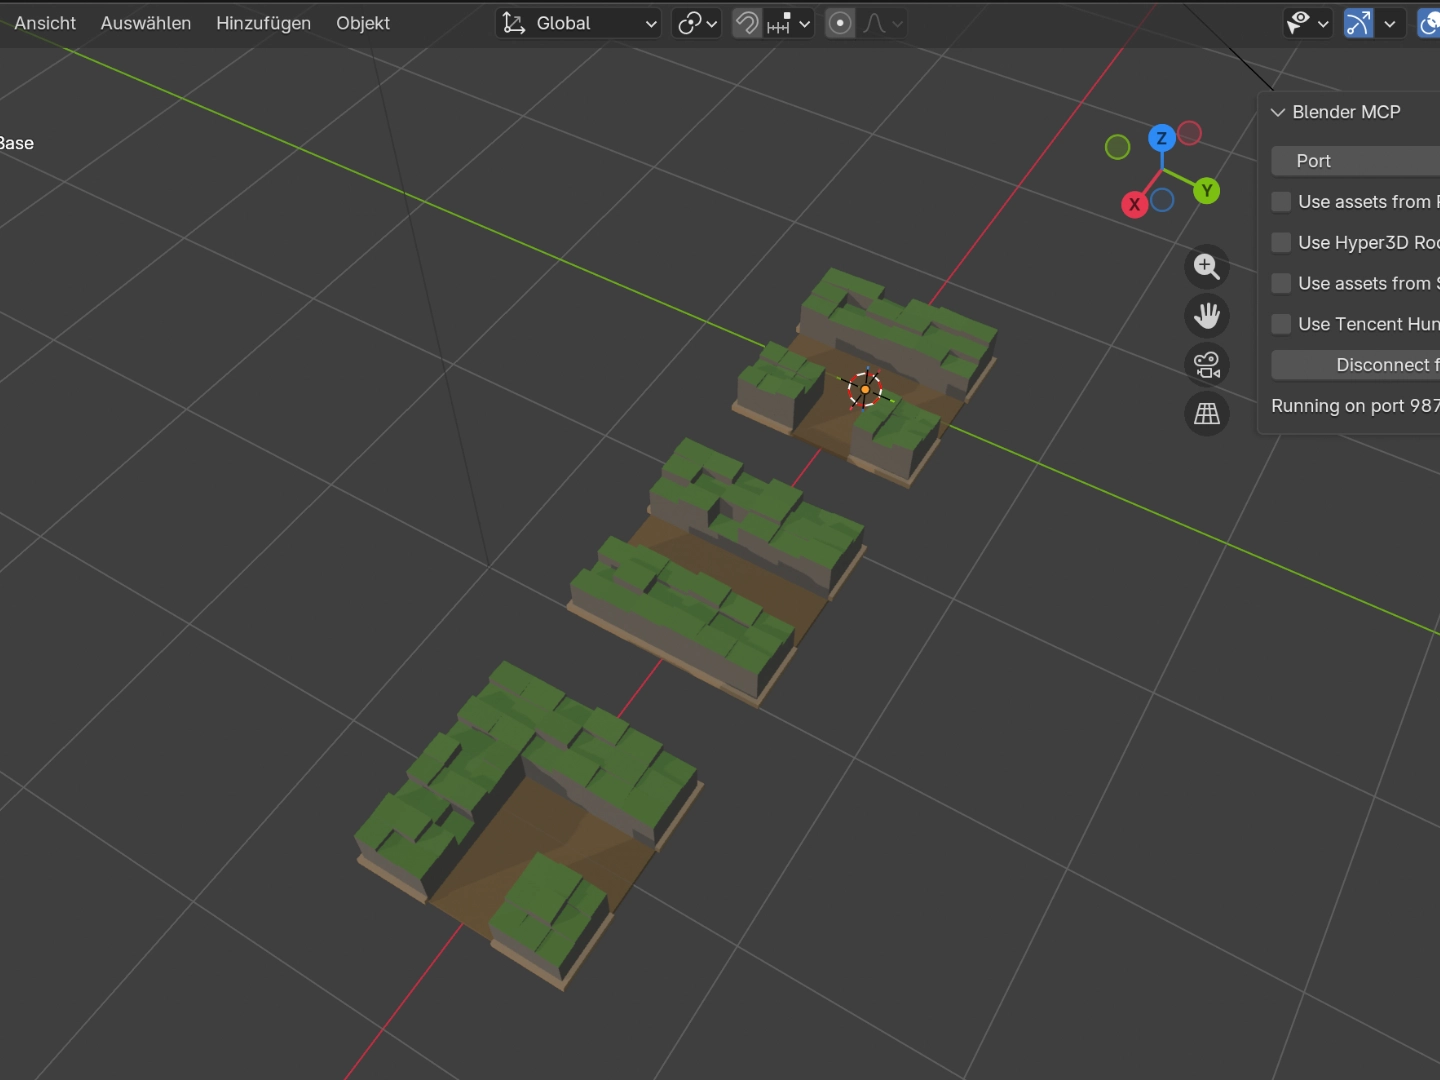This screenshot has width=1440, height=1080.
Task: Select the middle terrain tile model
Action: point(718,570)
